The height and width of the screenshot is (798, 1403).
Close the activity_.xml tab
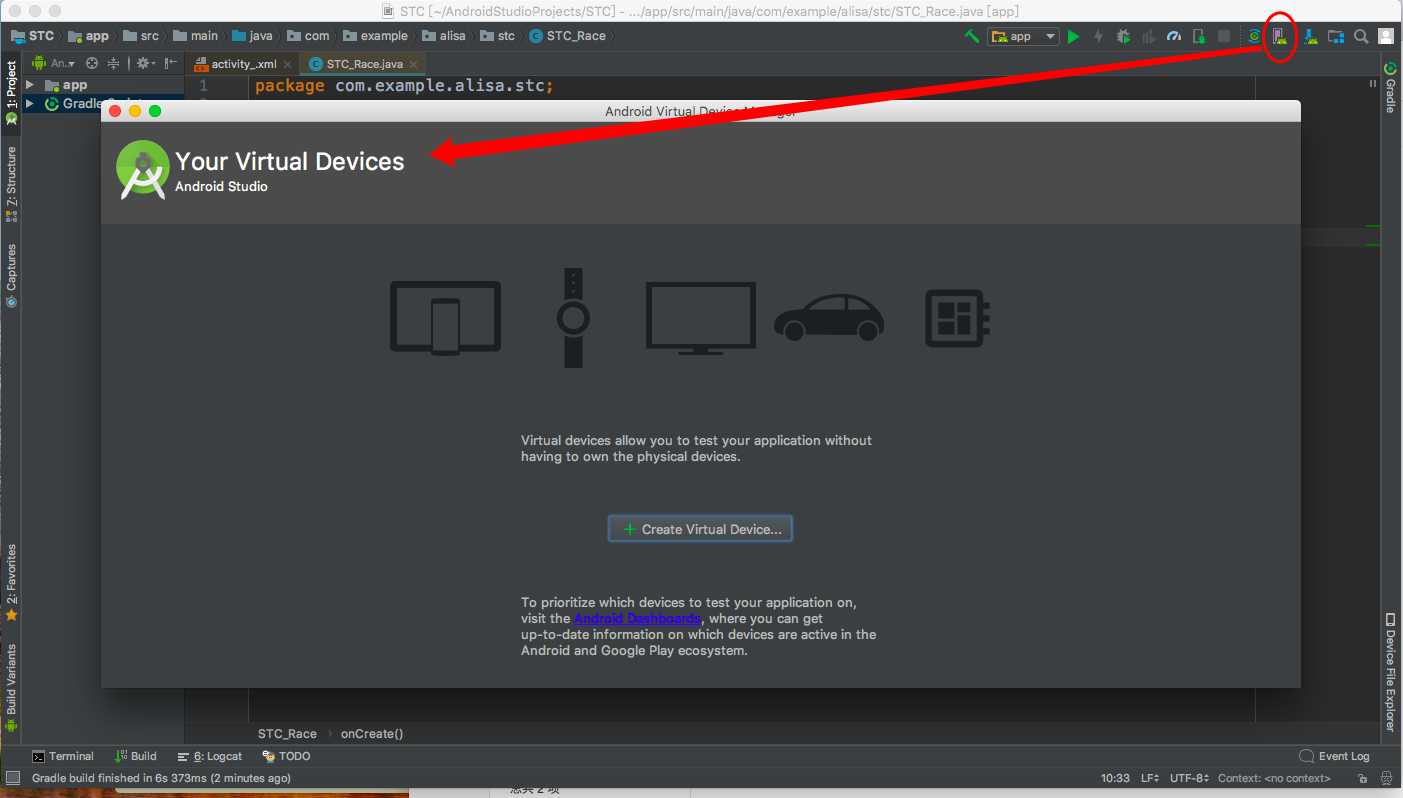coord(287,64)
